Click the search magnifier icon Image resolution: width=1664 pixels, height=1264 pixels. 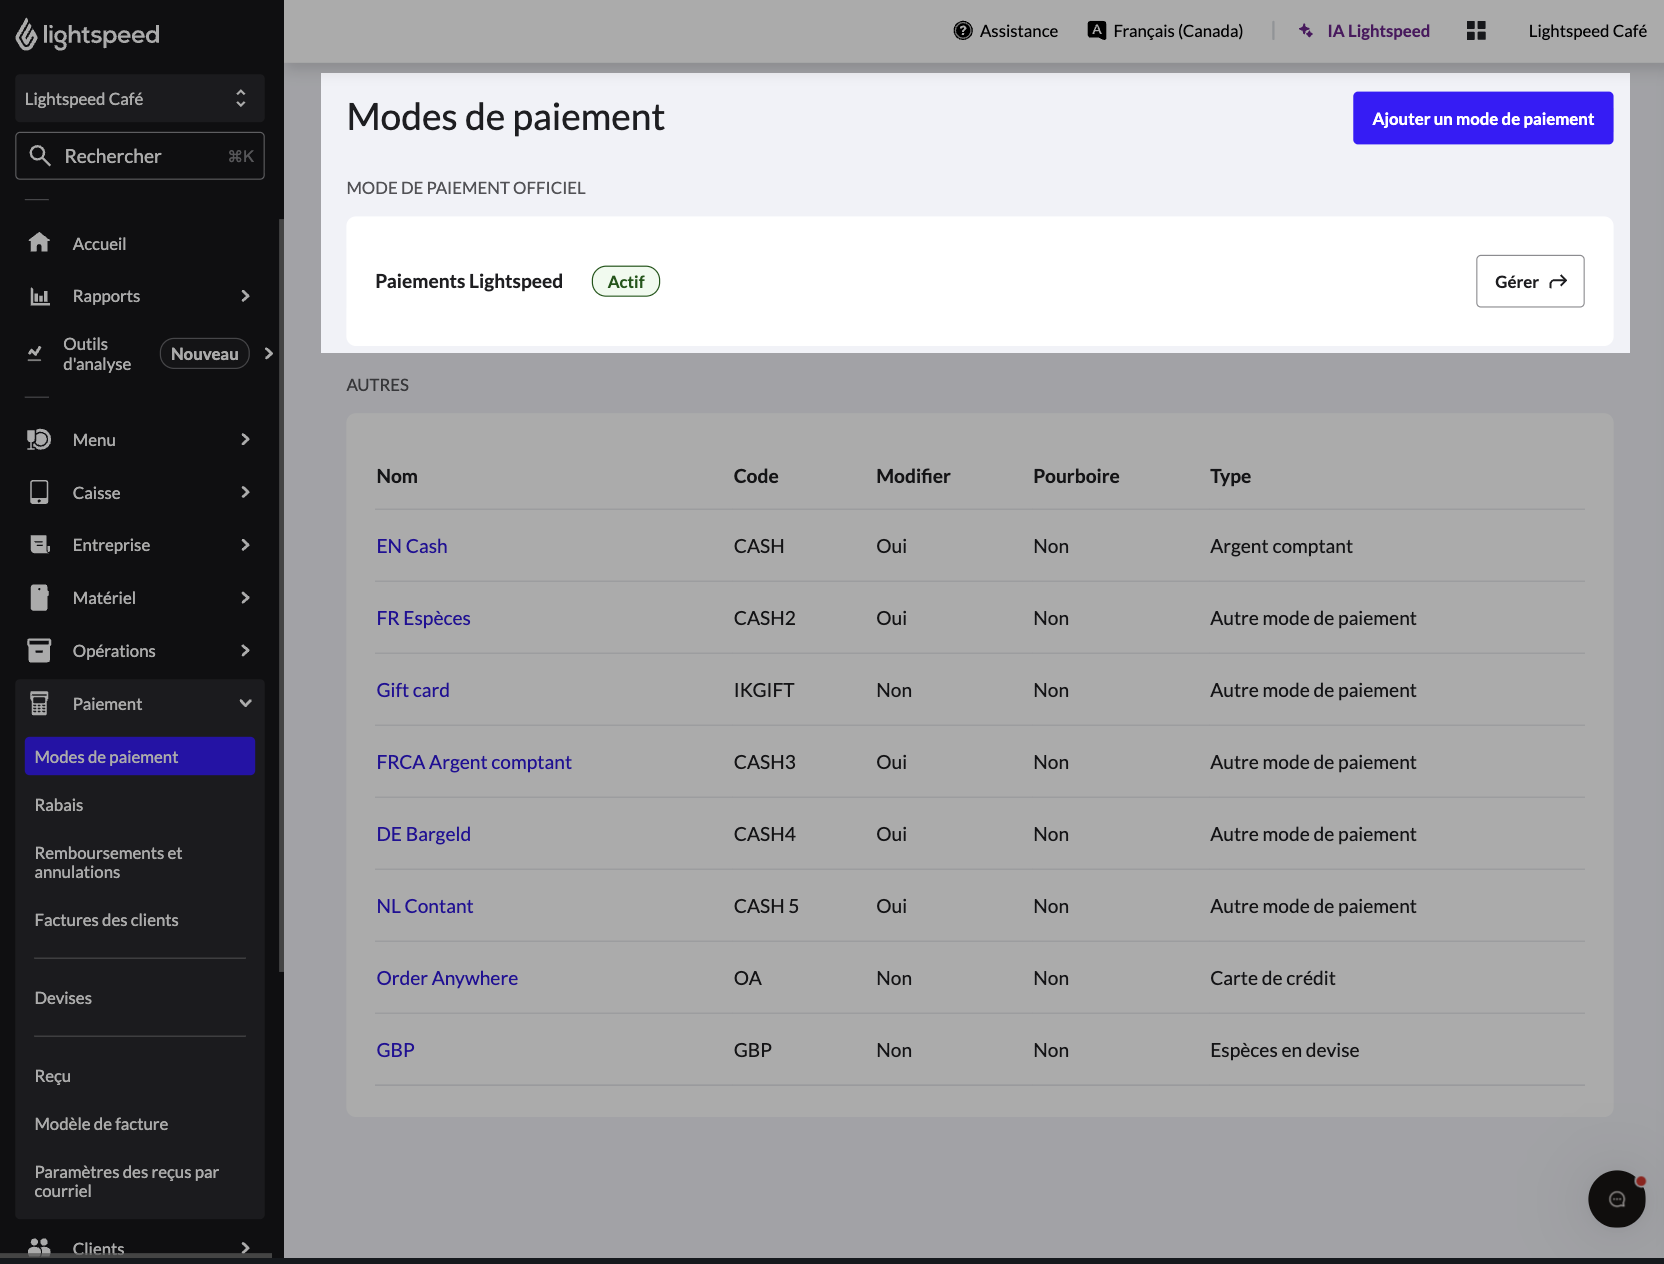point(40,155)
